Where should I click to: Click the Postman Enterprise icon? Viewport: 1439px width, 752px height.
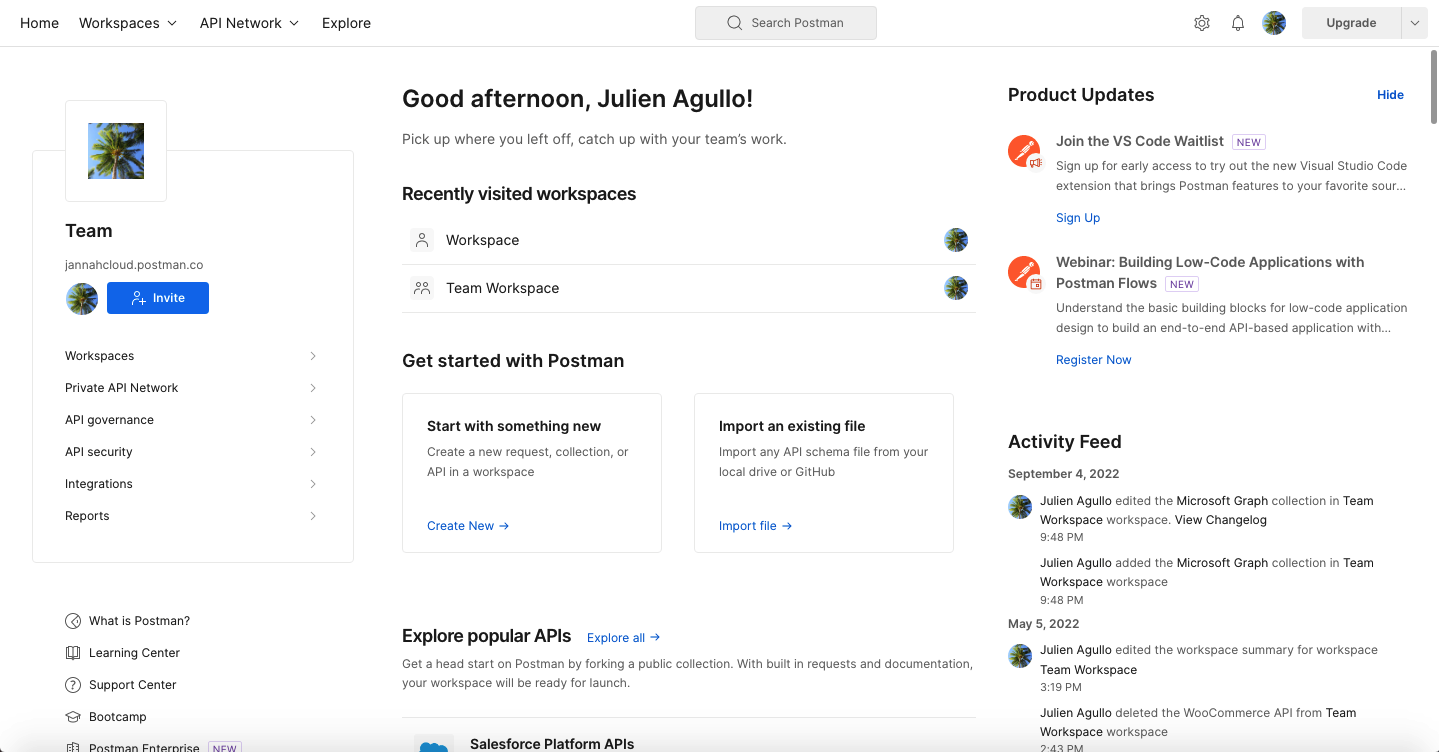pyautogui.click(x=72, y=746)
